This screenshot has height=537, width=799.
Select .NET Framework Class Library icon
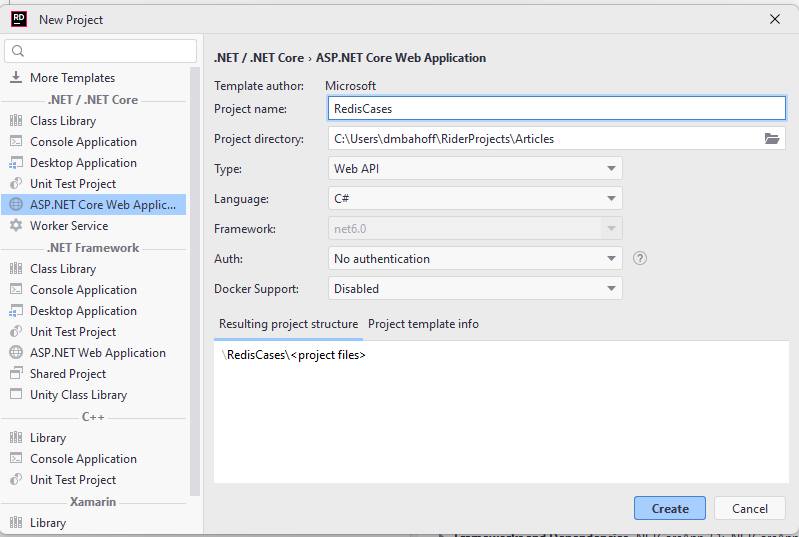pos(16,268)
